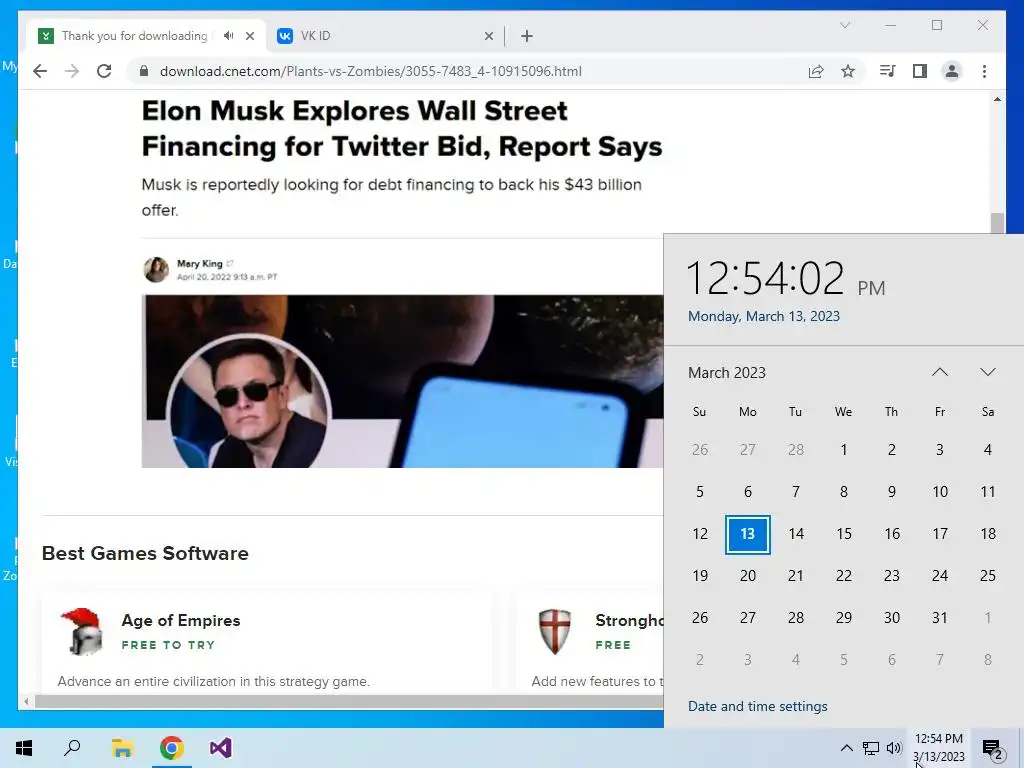Click February 28 in the calendar
1024x768 pixels.
point(795,450)
